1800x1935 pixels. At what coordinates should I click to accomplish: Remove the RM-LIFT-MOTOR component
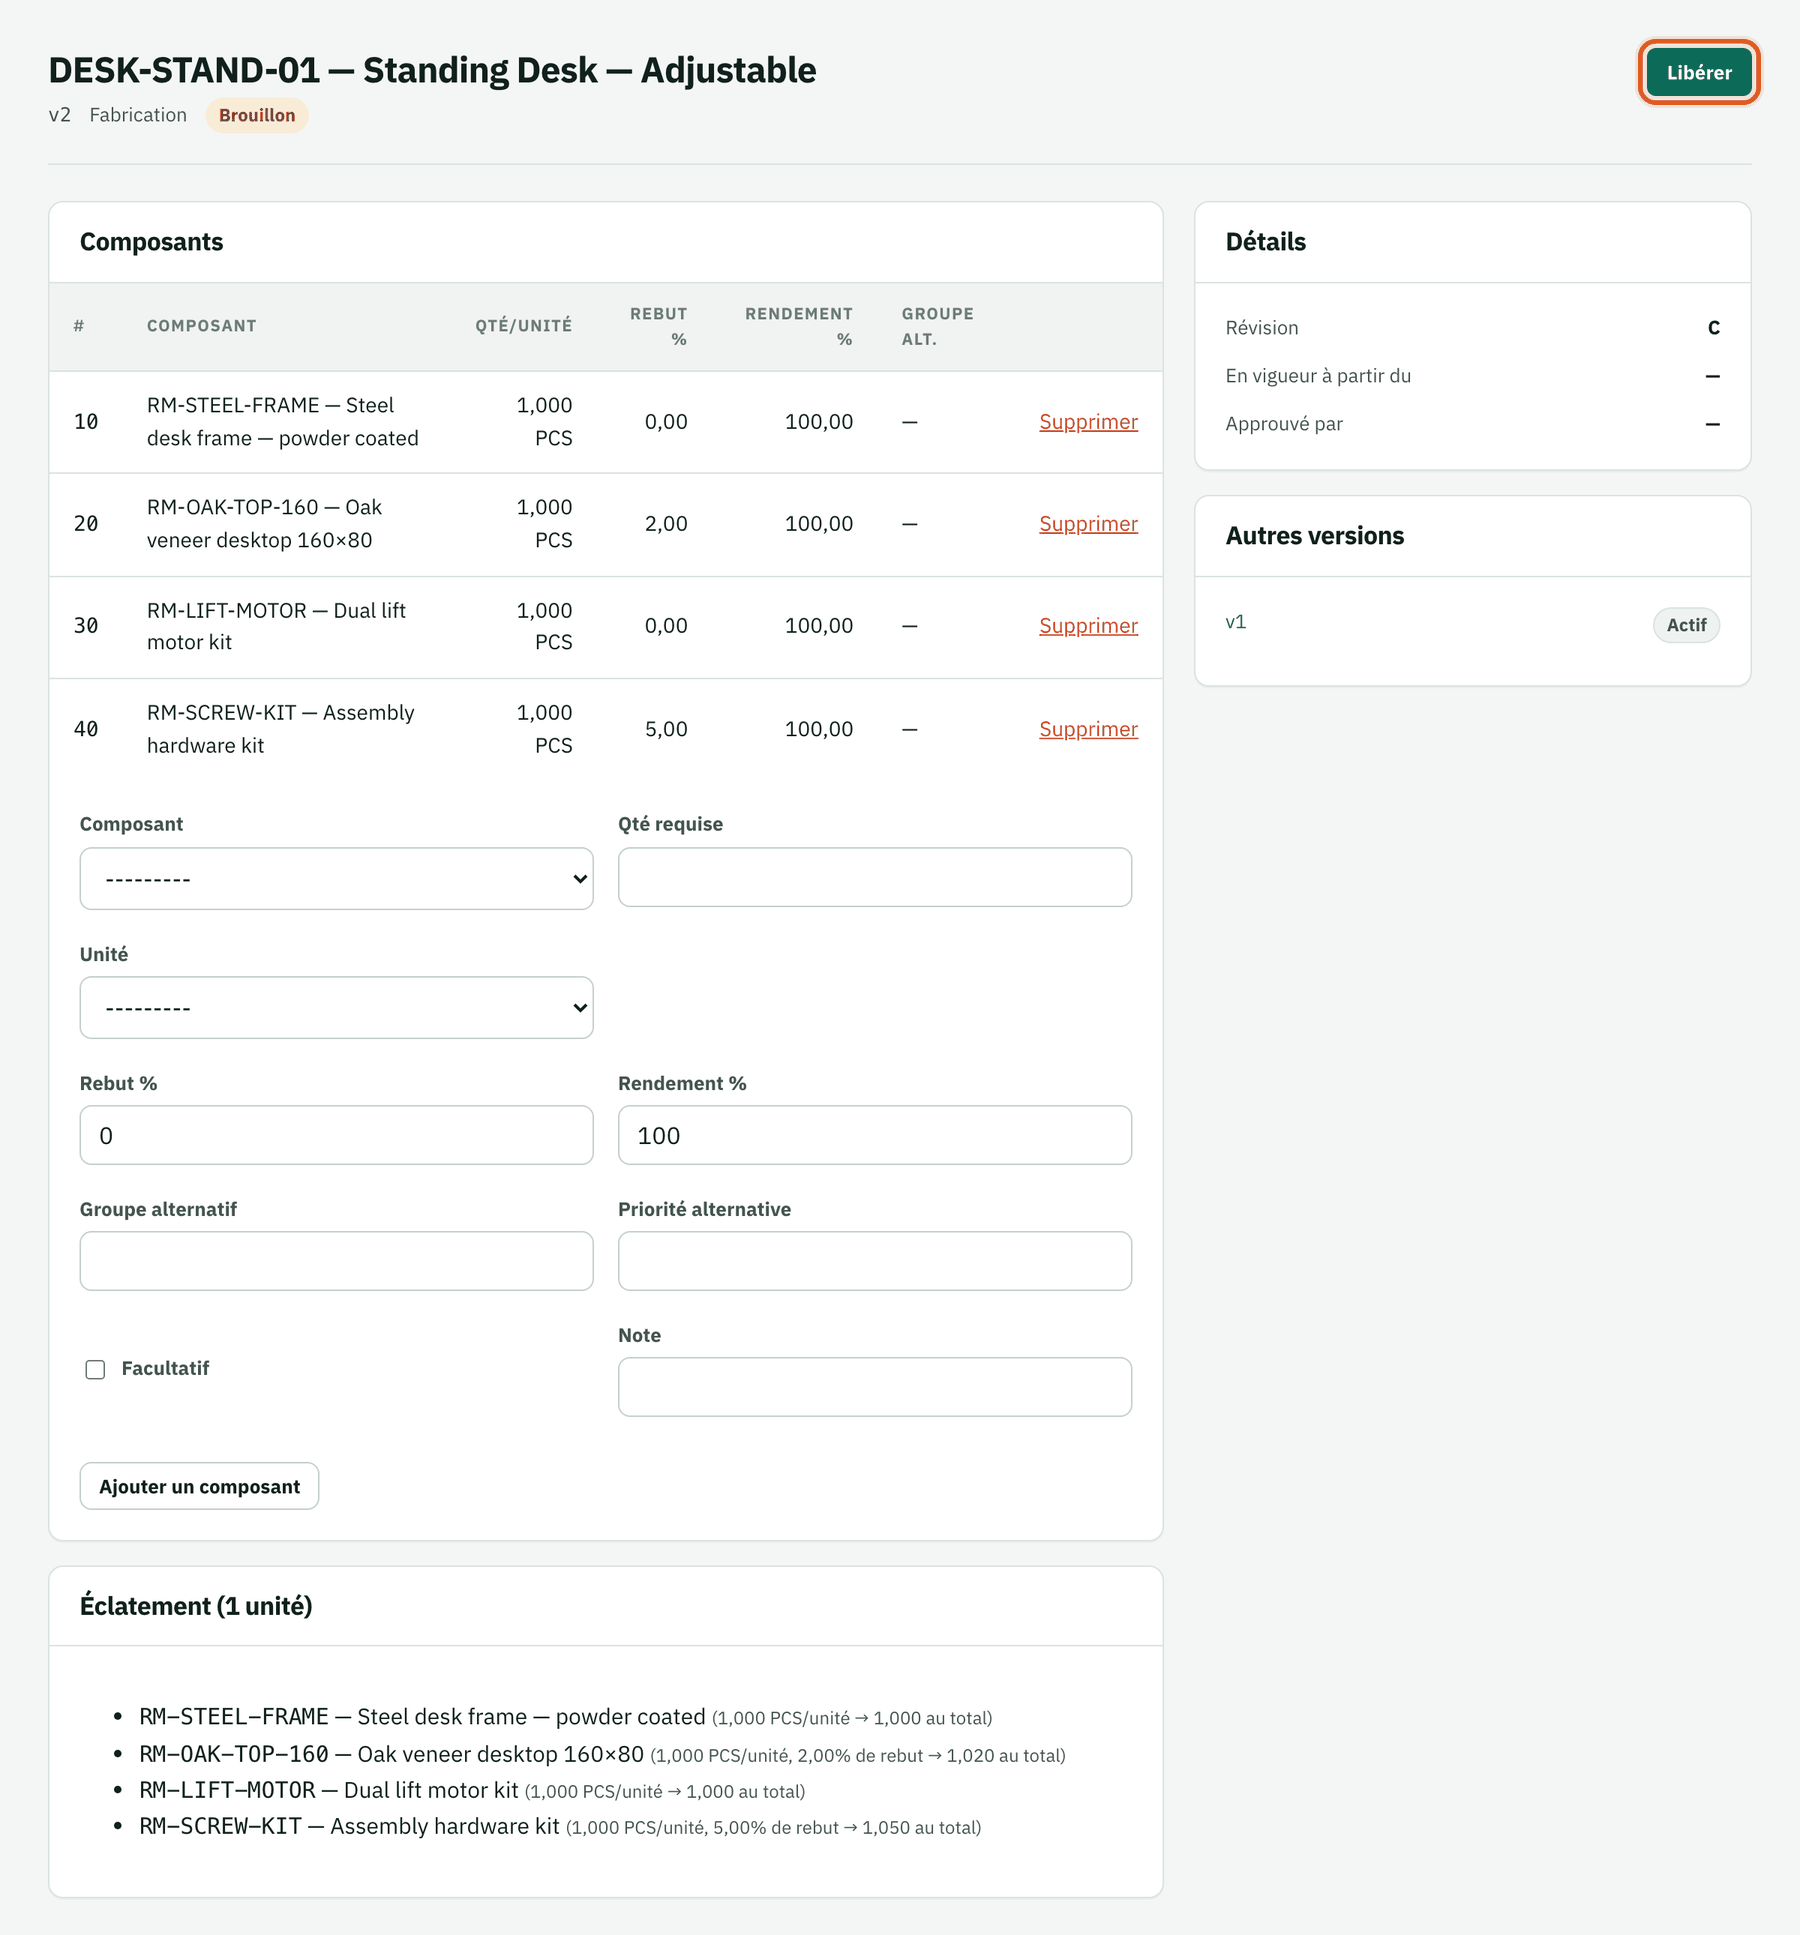pos(1088,626)
